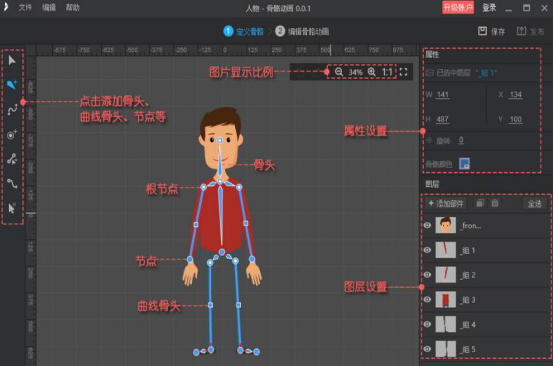The height and width of the screenshot is (366, 554).
Task: Select the _组 1 layer thumbnail
Action: tap(446, 250)
